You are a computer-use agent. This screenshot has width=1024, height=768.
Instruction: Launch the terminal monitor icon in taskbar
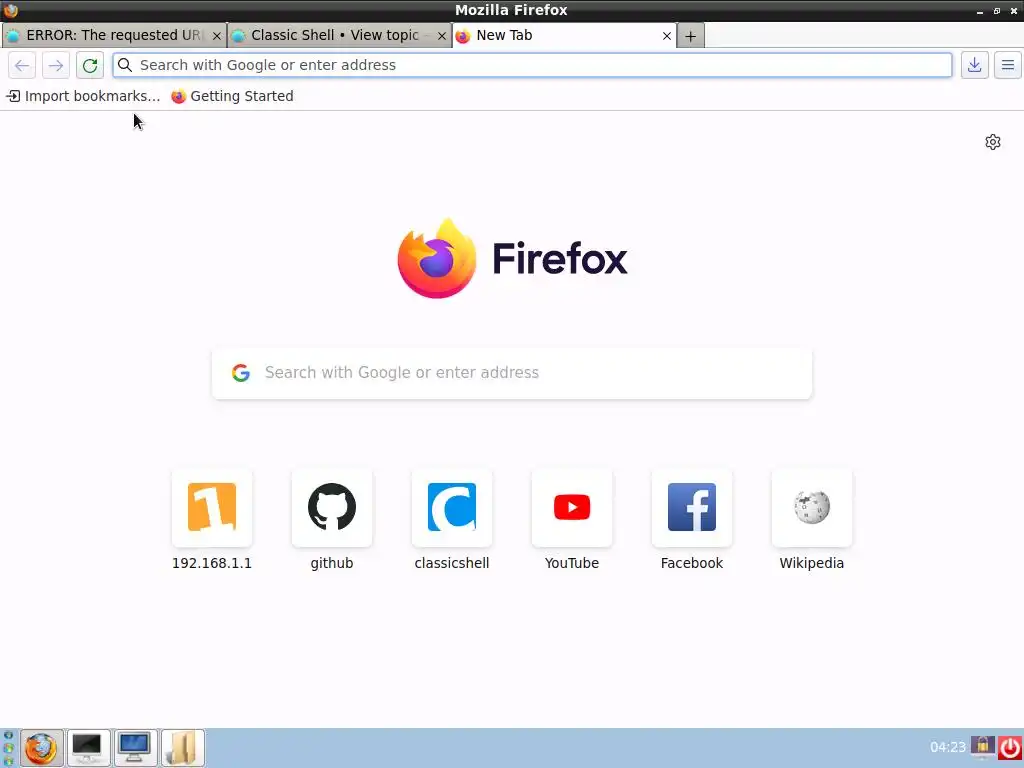click(x=88, y=748)
